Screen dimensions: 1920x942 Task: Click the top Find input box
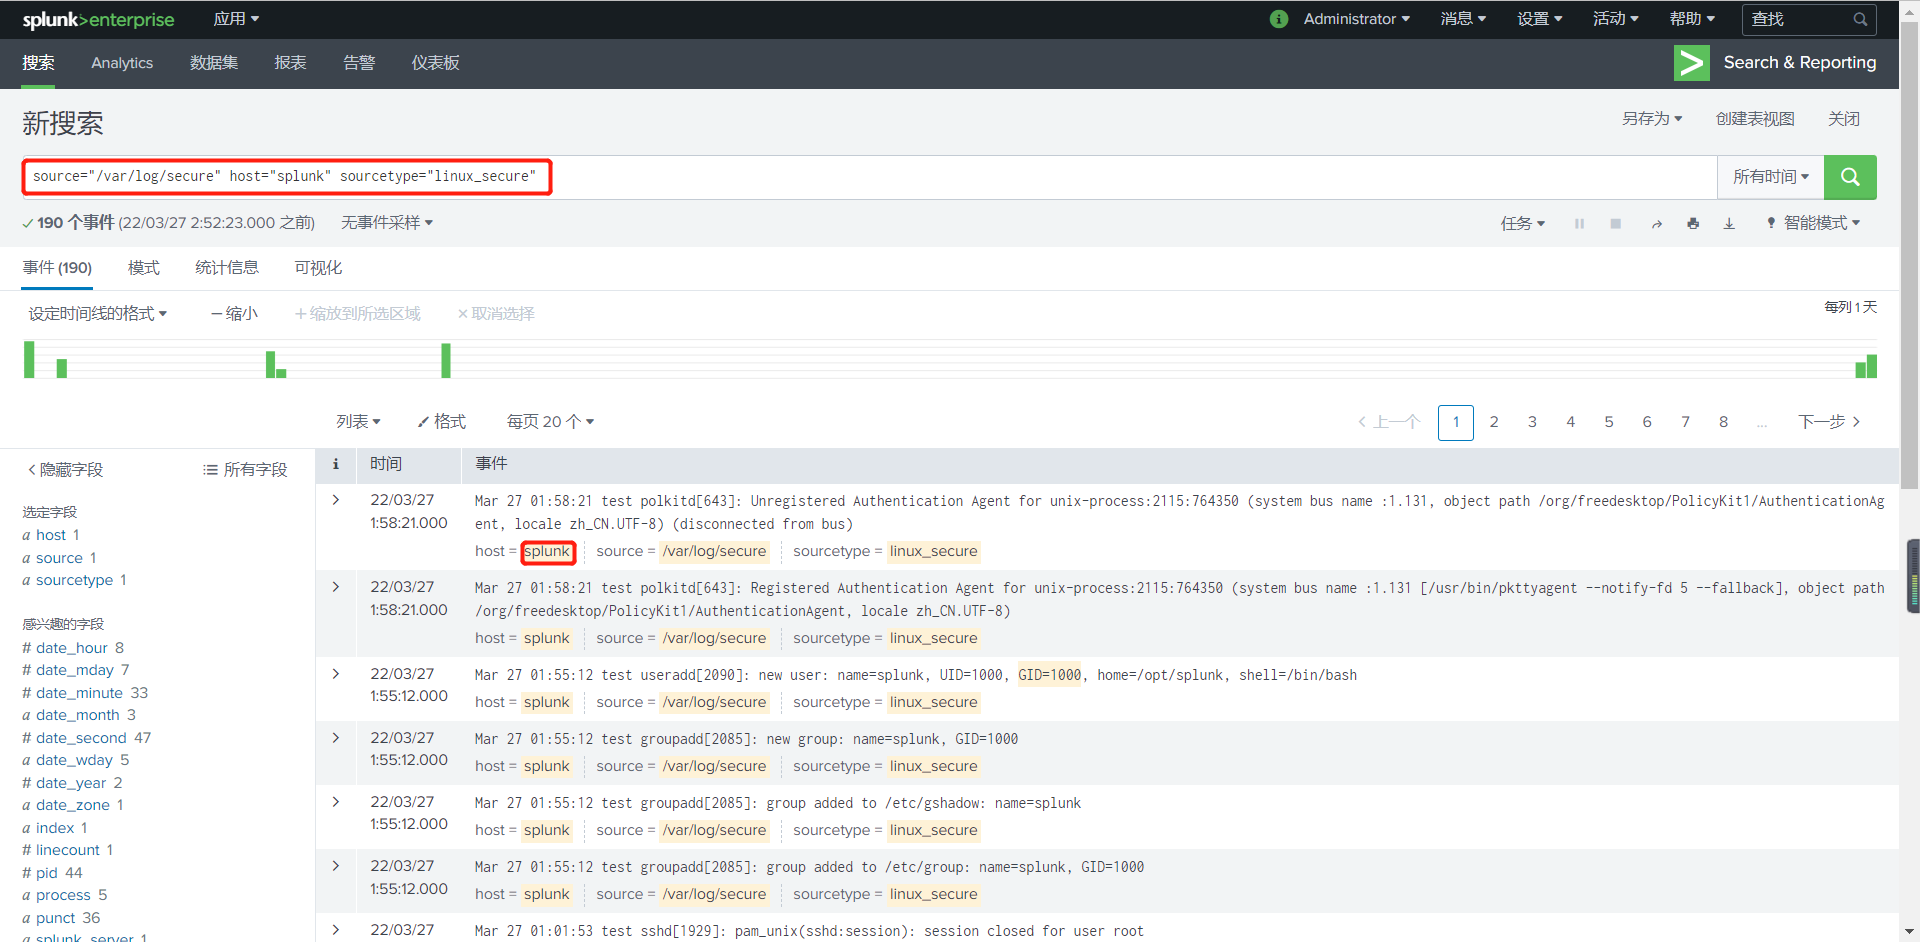tap(1809, 19)
